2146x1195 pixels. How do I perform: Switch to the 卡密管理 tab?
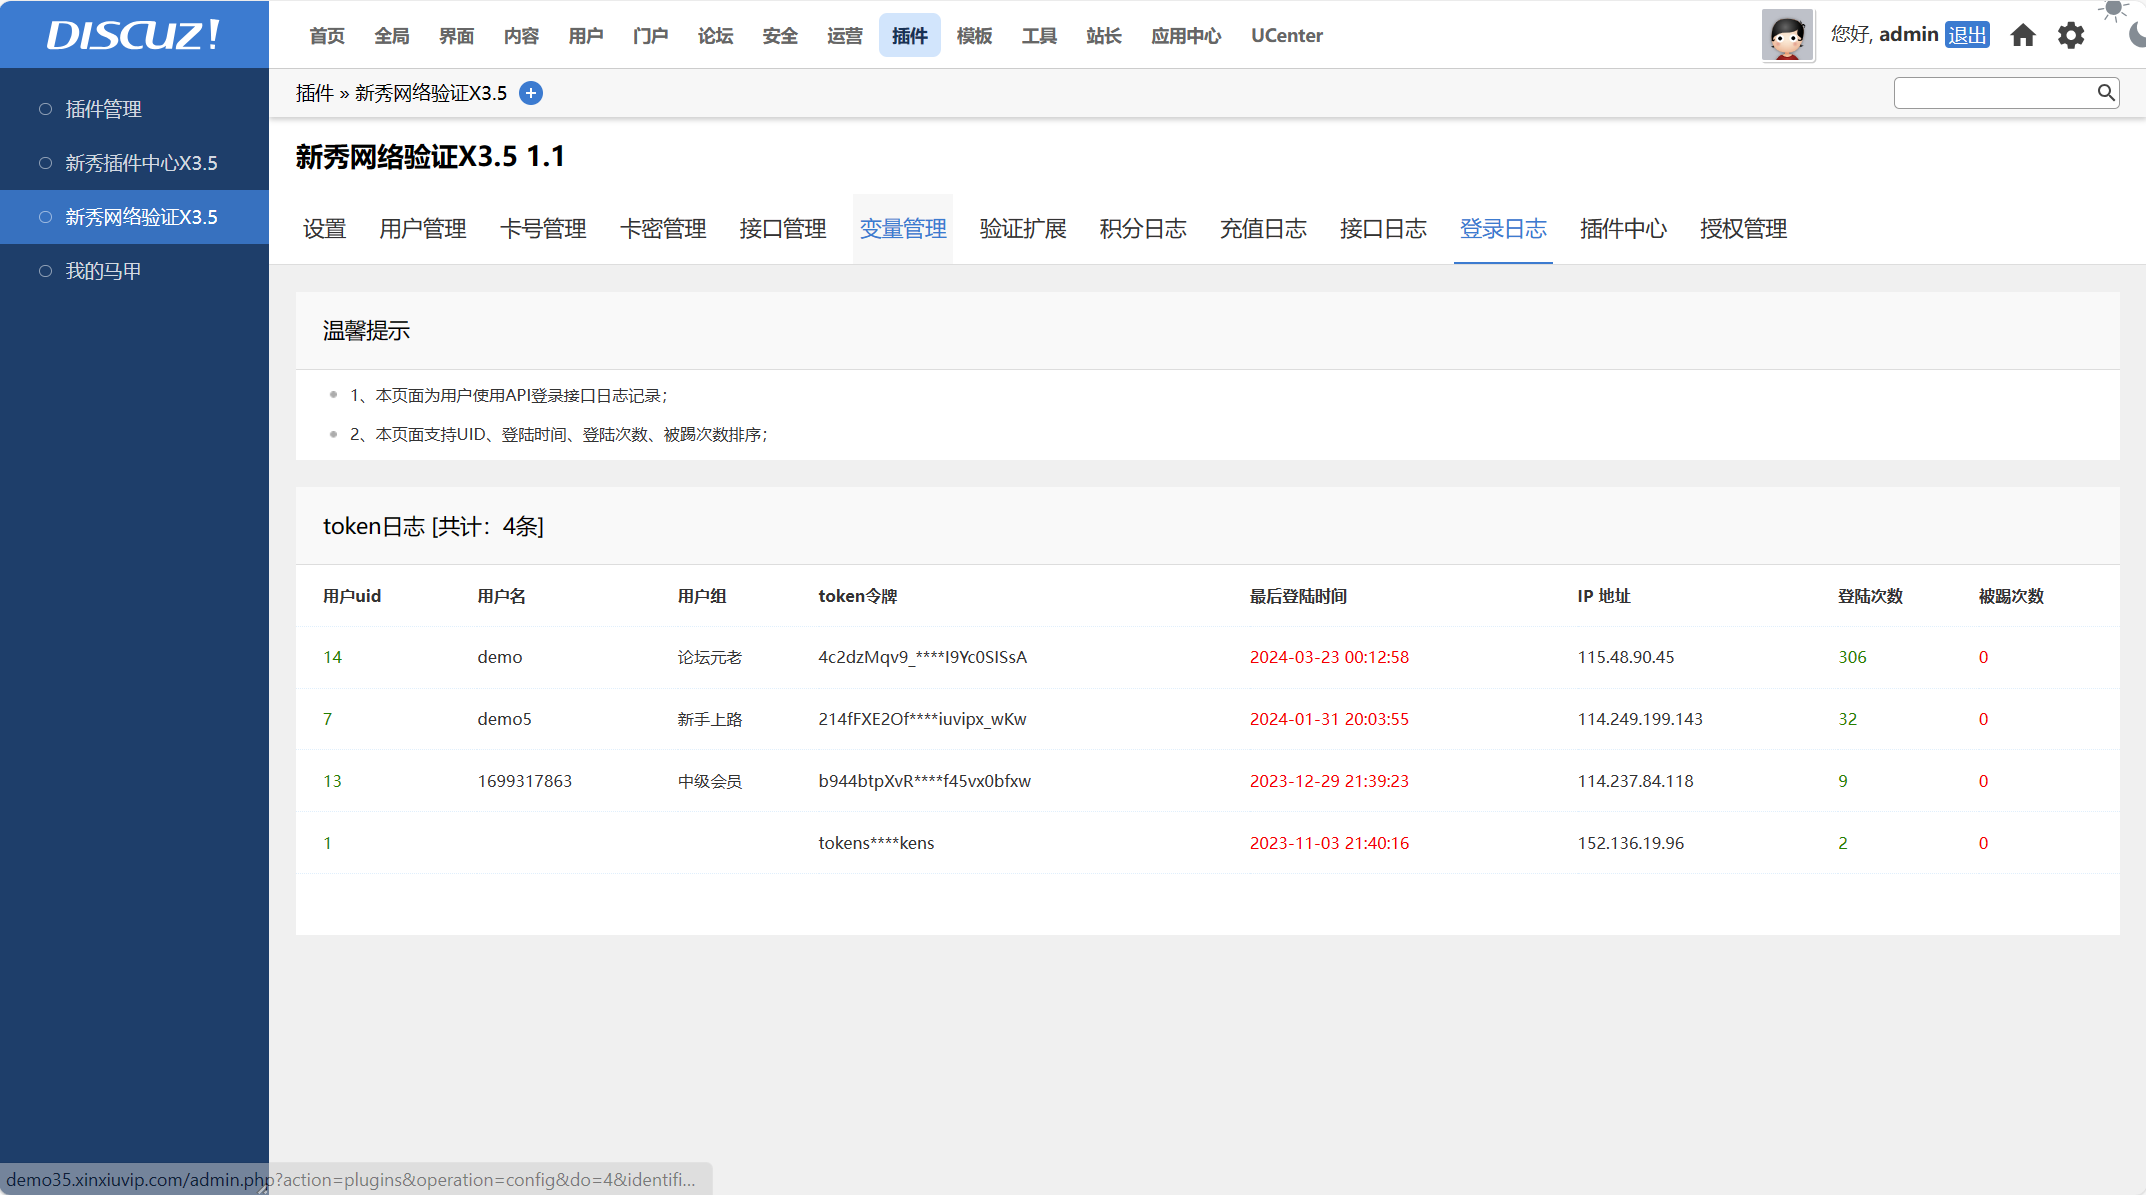tap(663, 229)
